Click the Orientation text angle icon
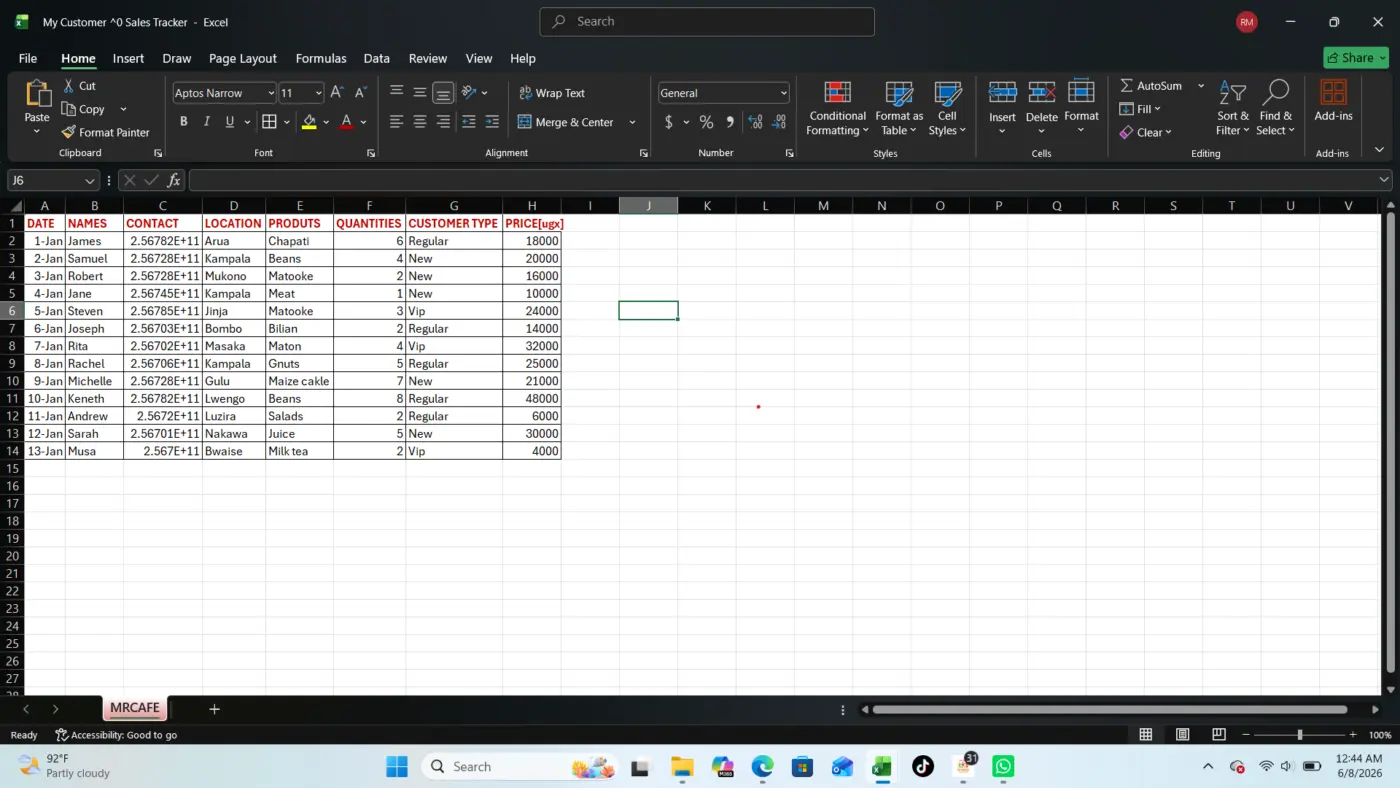1400x788 pixels. point(468,92)
